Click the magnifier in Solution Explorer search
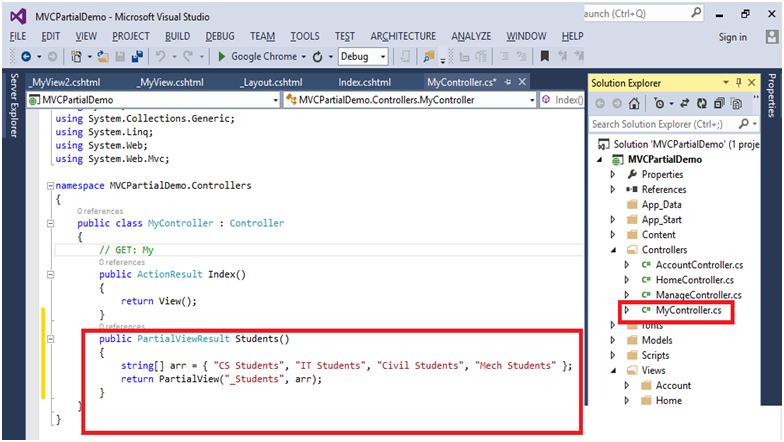784x442 pixels. [744, 124]
